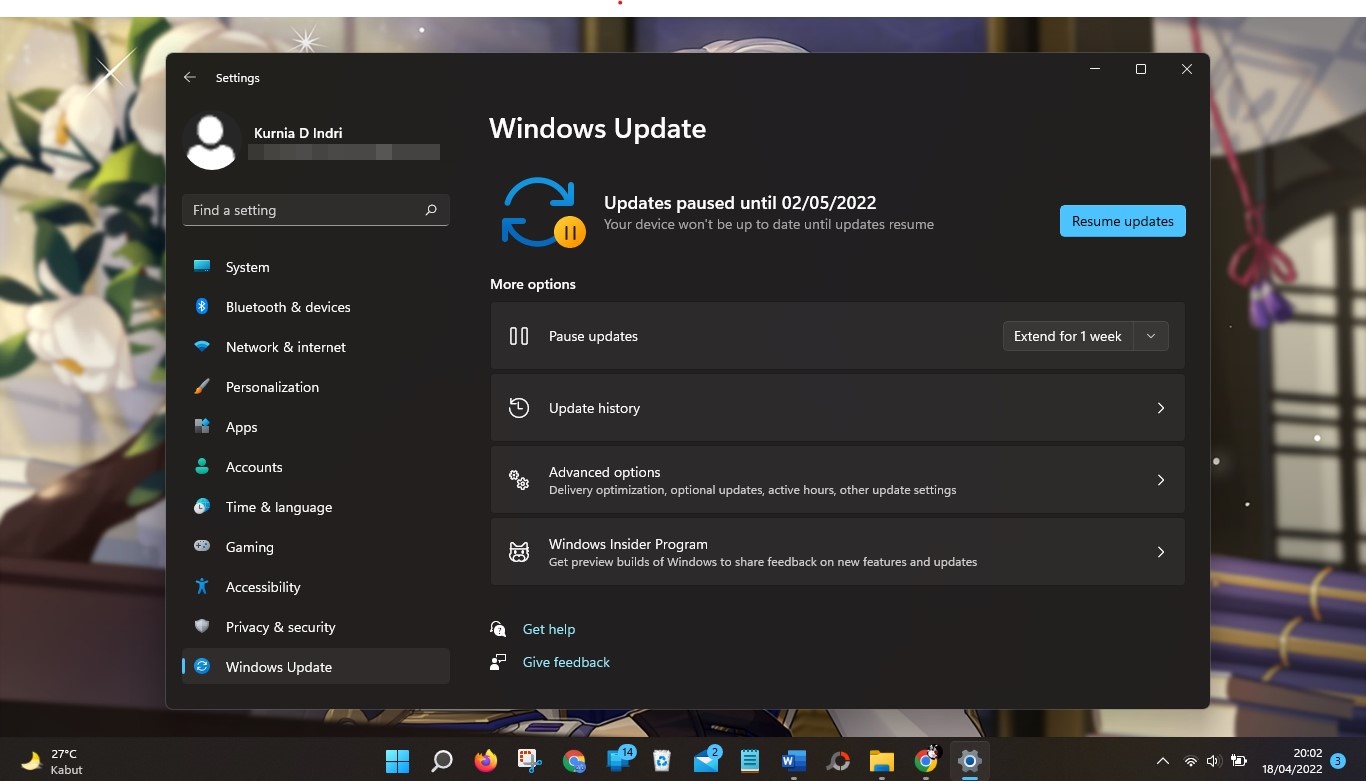The height and width of the screenshot is (781, 1366).
Task: Go to Network & internet settings
Action: (316, 347)
